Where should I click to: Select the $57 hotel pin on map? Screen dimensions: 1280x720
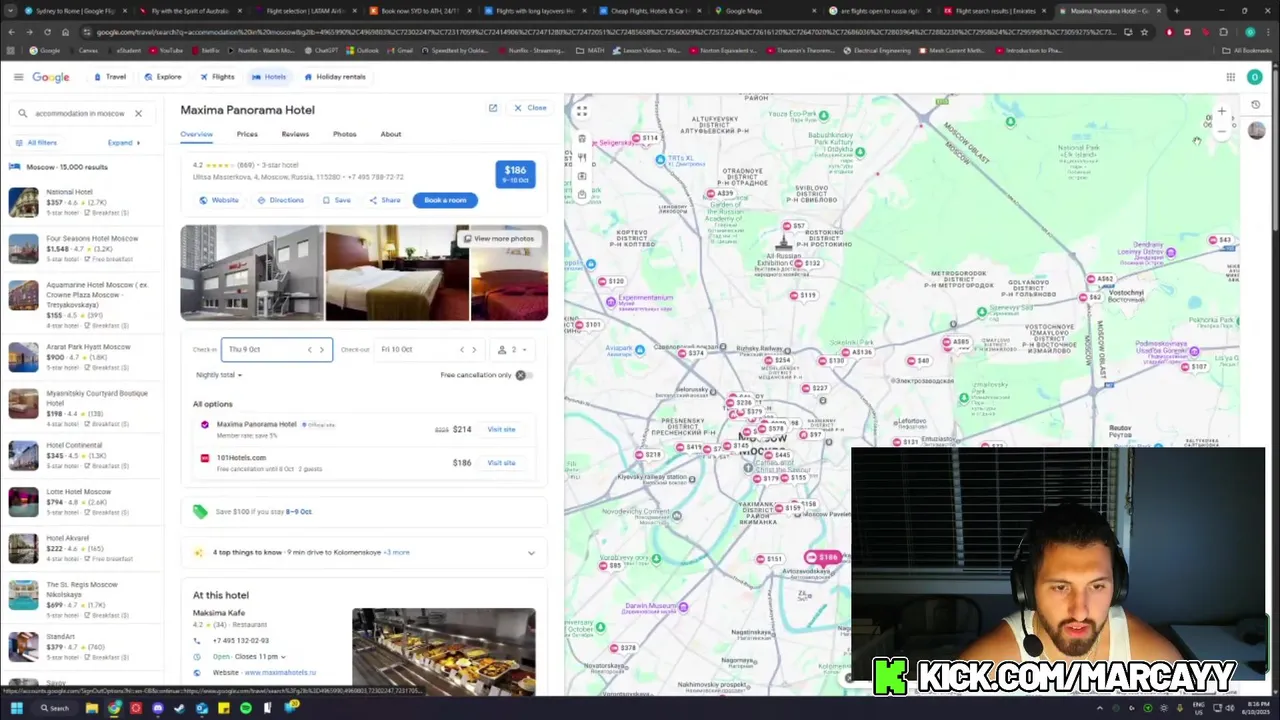tap(794, 226)
